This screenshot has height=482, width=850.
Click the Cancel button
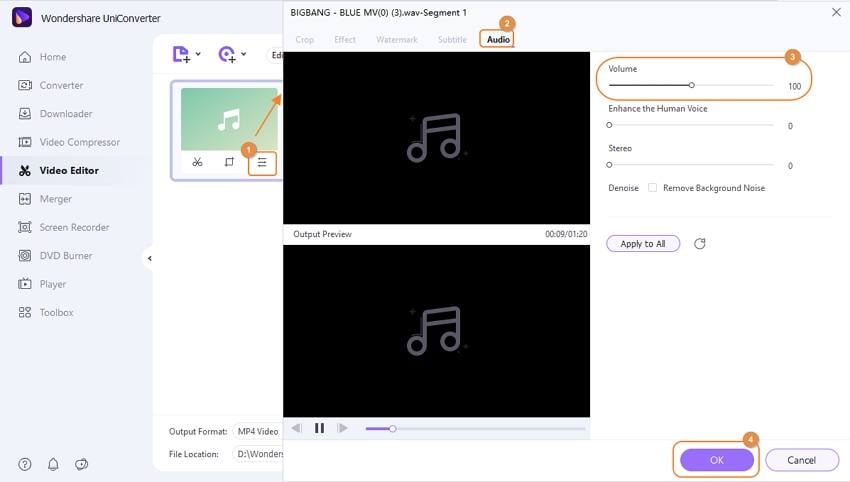point(802,460)
